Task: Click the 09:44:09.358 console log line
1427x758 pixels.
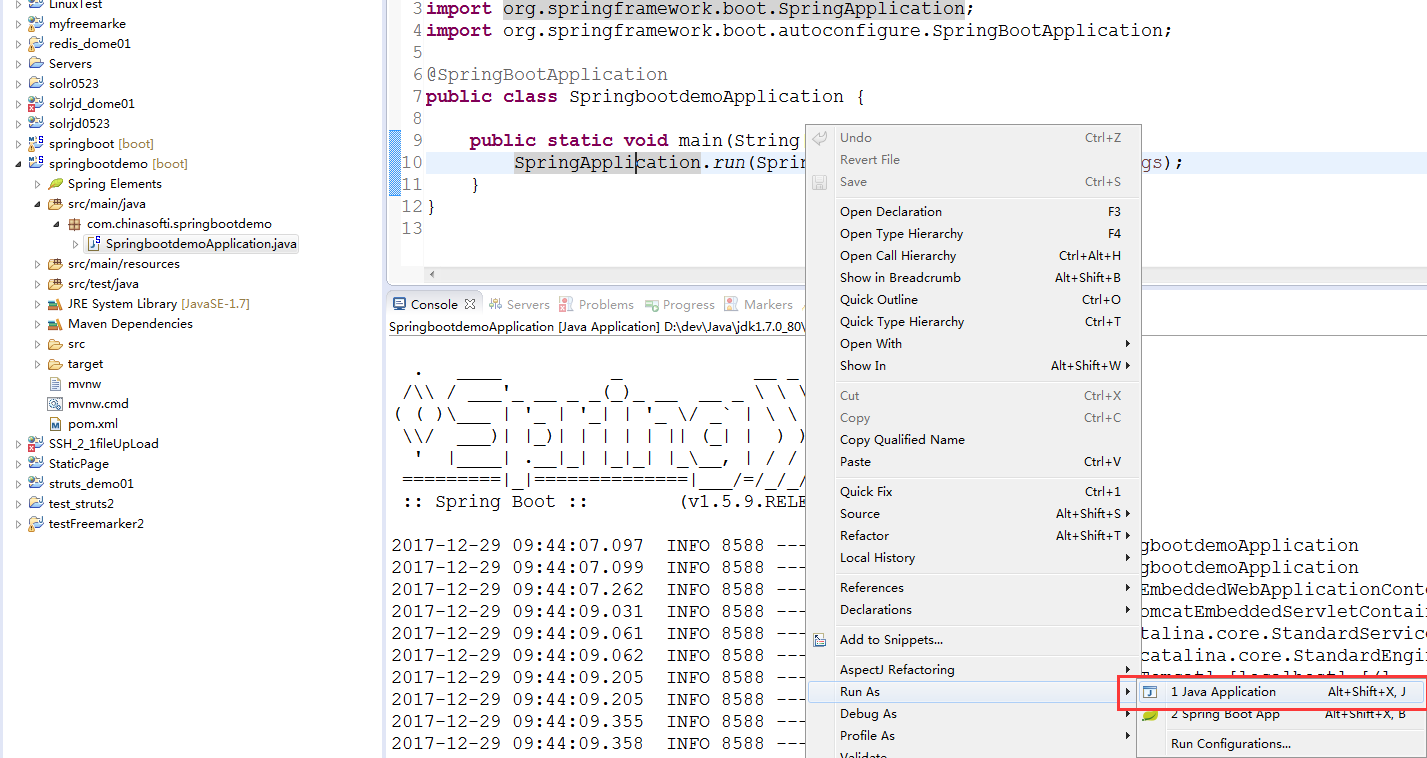Action: coord(598,744)
